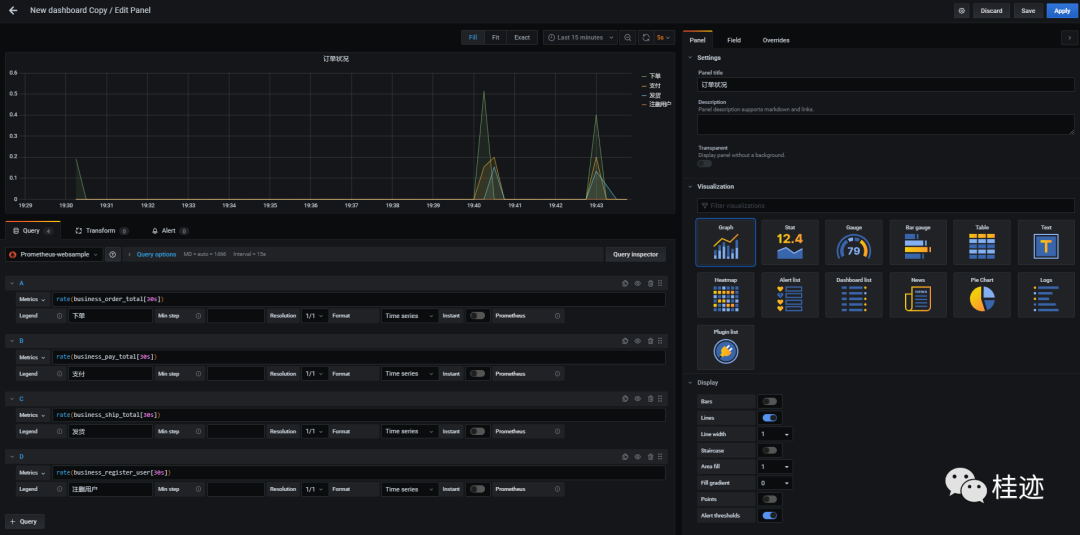Select the Gauge visualization
1080x535 pixels.
pyautogui.click(x=854, y=242)
